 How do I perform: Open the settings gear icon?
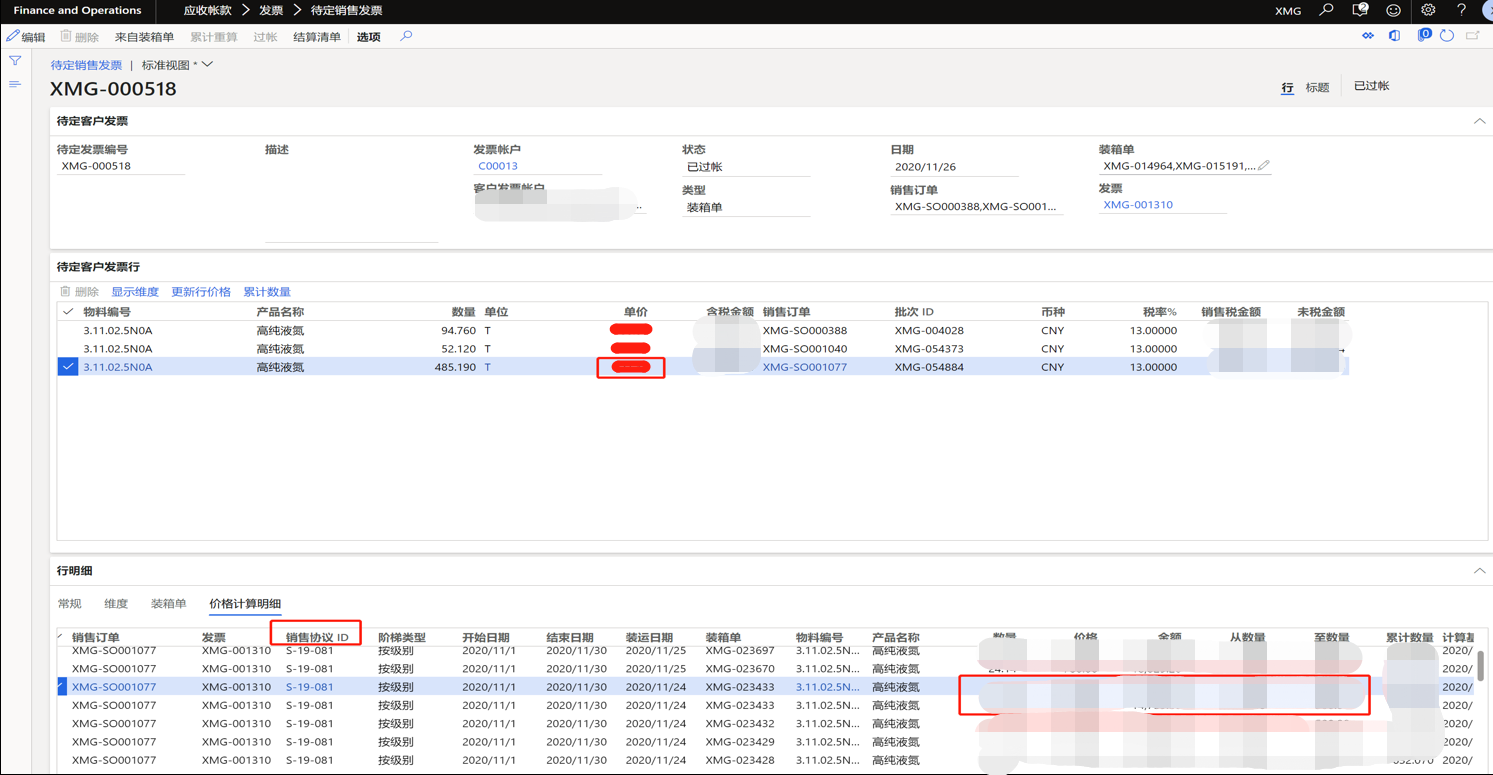point(1428,11)
